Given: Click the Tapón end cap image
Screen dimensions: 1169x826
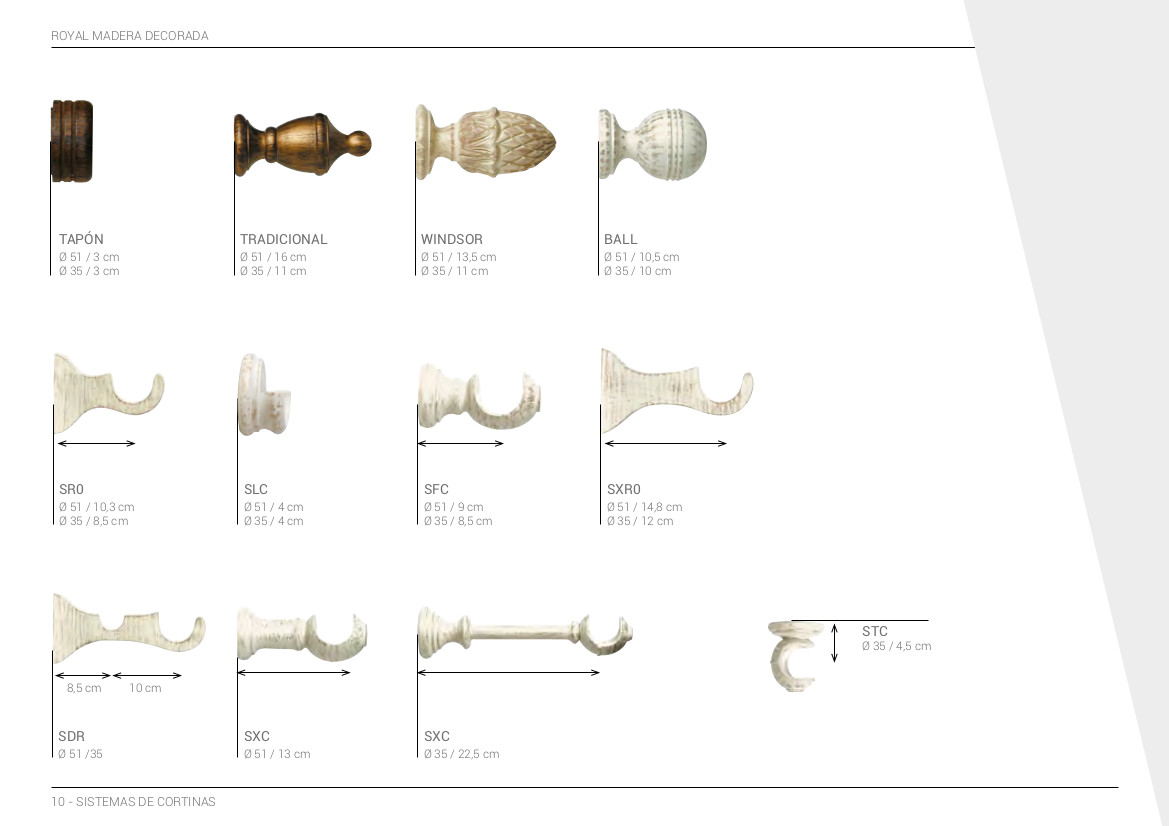Looking at the screenshot, I should click(x=72, y=141).
